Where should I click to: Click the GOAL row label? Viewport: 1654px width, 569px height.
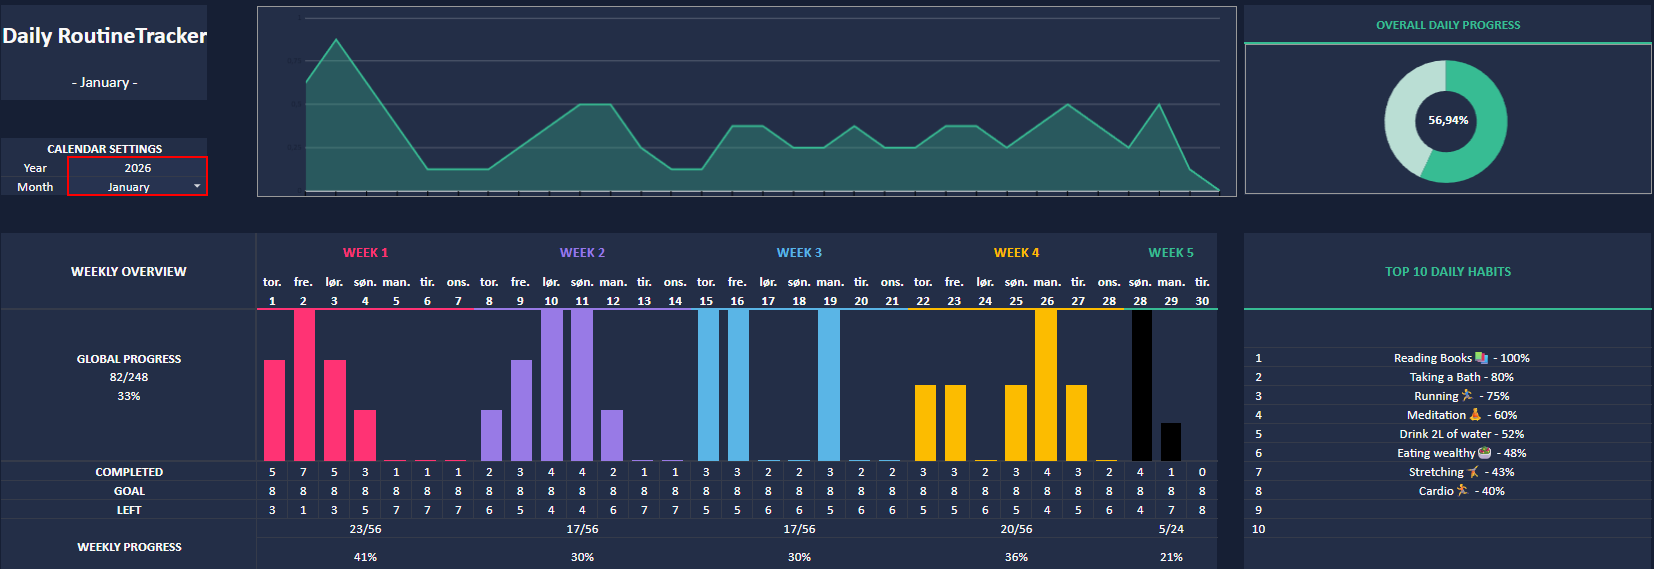[129, 491]
